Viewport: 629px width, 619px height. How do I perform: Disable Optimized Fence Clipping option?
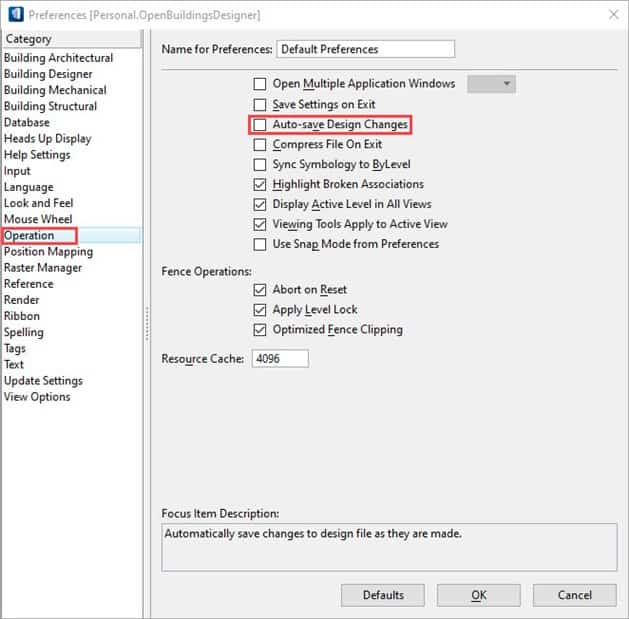point(260,330)
